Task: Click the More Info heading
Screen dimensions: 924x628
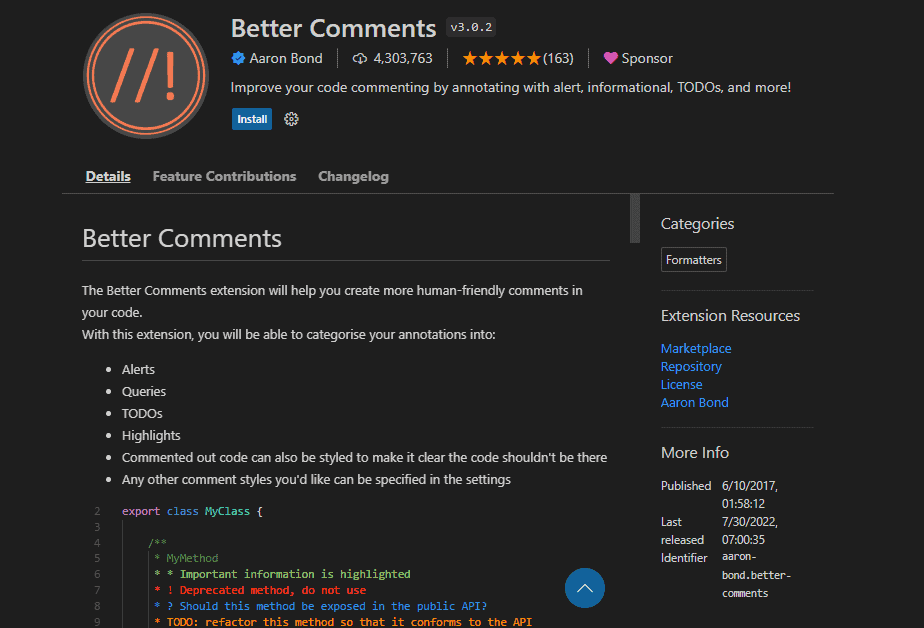Action: coord(695,452)
